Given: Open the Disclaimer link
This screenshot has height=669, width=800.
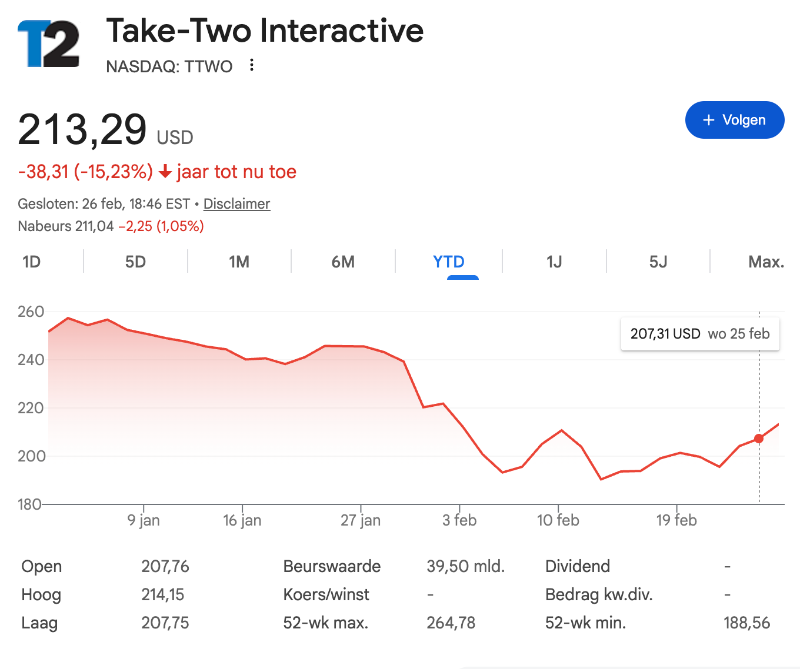Looking at the screenshot, I should pos(237,204).
